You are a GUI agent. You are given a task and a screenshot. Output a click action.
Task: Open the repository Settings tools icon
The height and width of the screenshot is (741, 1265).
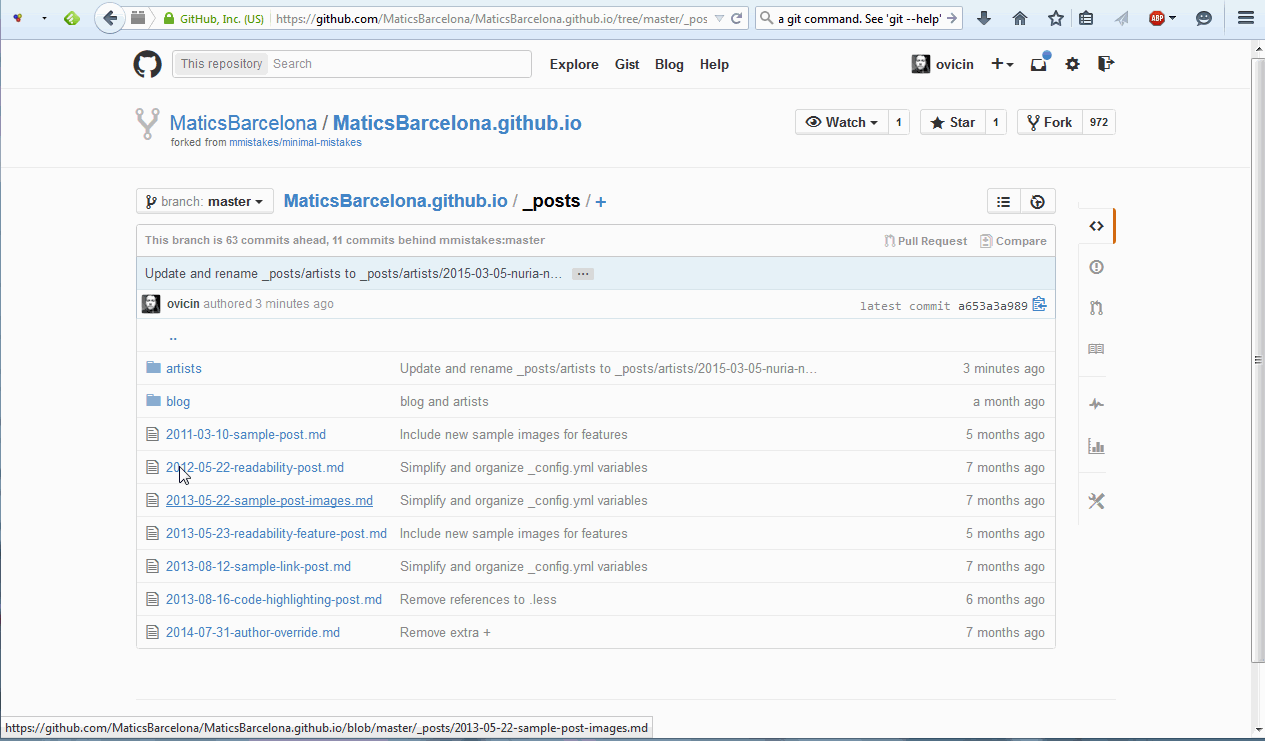click(x=1096, y=501)
